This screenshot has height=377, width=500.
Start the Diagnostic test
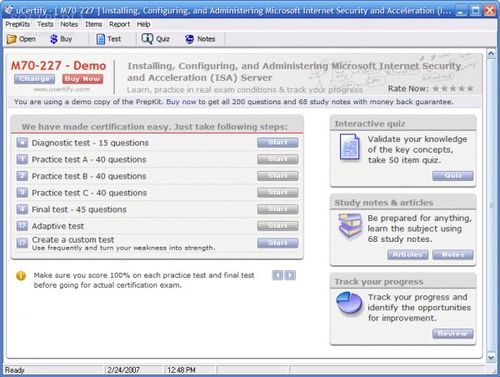[278, 143]
